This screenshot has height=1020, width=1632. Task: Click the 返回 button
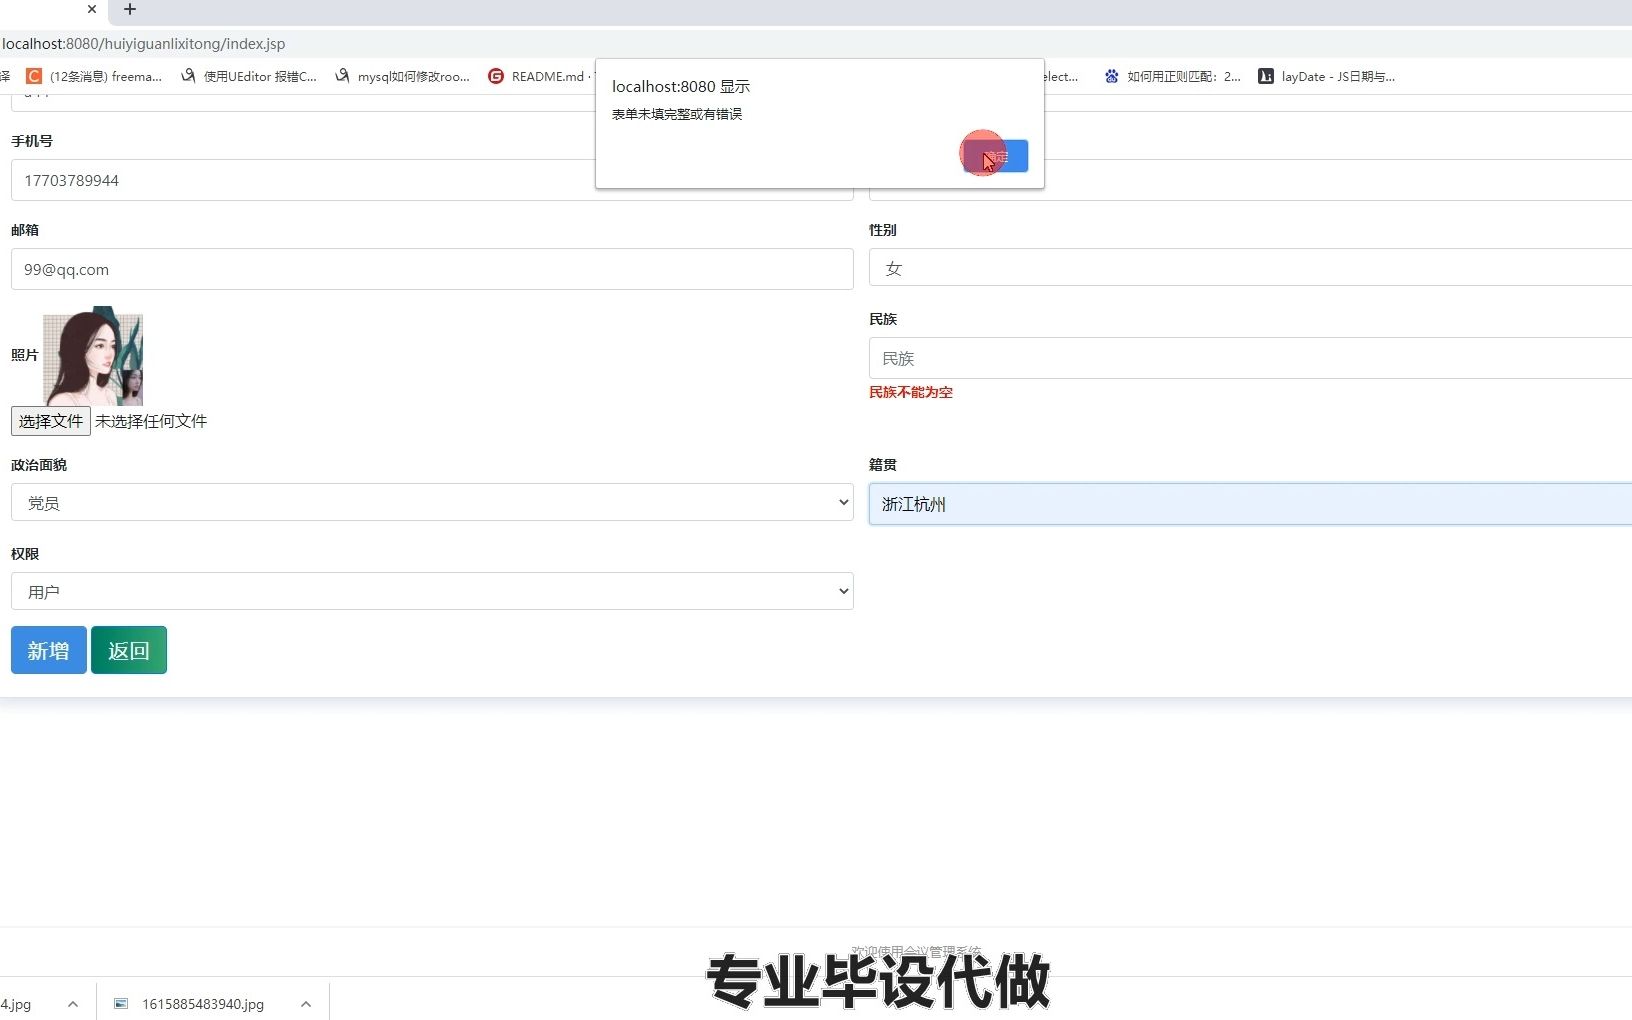coord(129,650)
